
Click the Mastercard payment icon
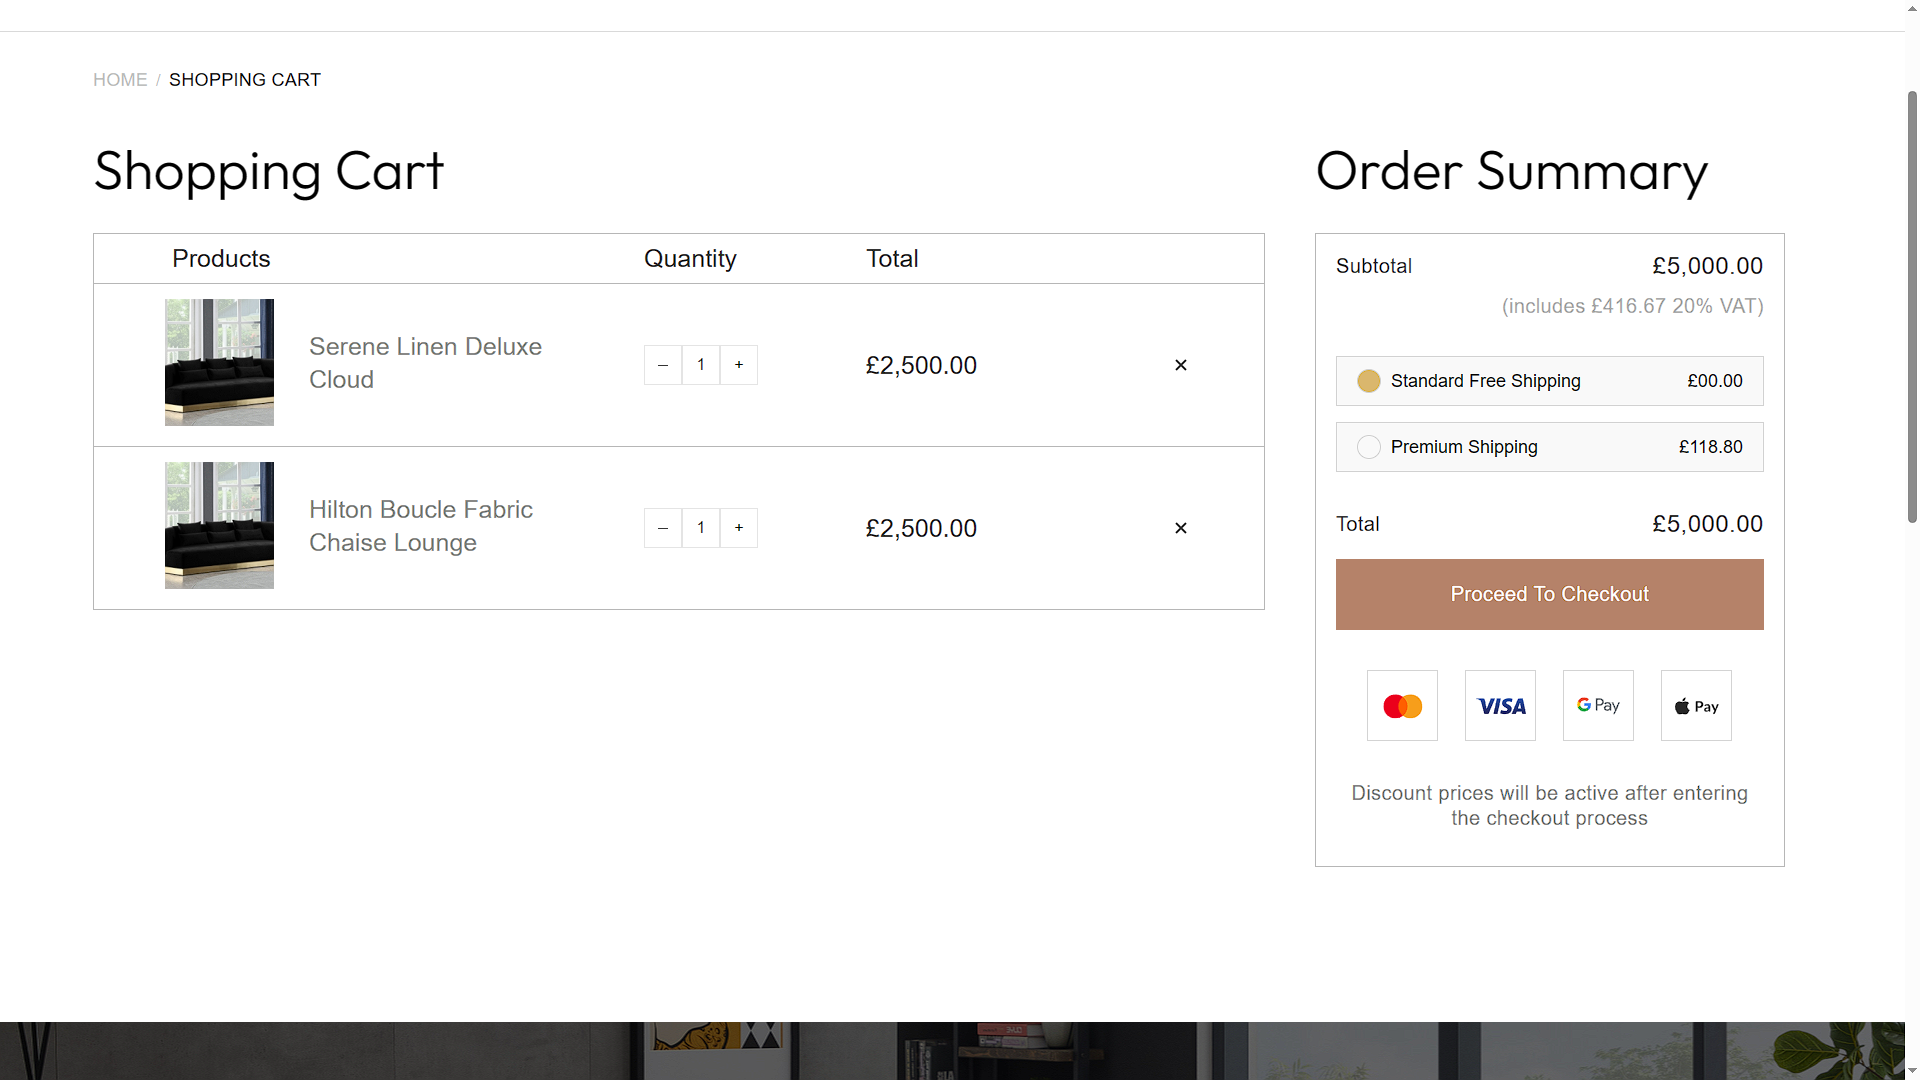(1402, 706)
